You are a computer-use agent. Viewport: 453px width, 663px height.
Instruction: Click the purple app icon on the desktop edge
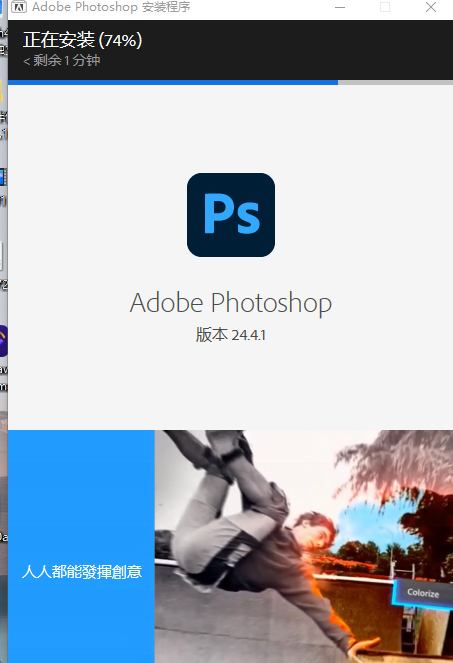pyautogui.click(x=3, y=341)
